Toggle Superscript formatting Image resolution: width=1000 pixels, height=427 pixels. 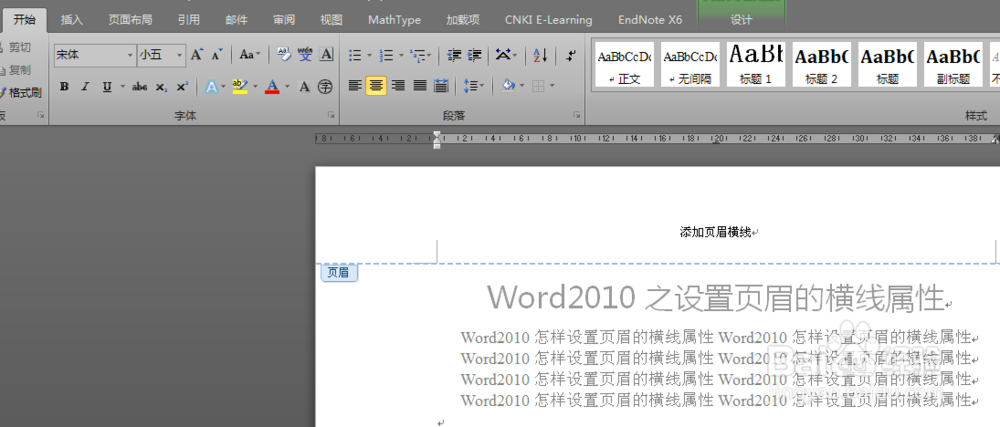tap(182, 87)
